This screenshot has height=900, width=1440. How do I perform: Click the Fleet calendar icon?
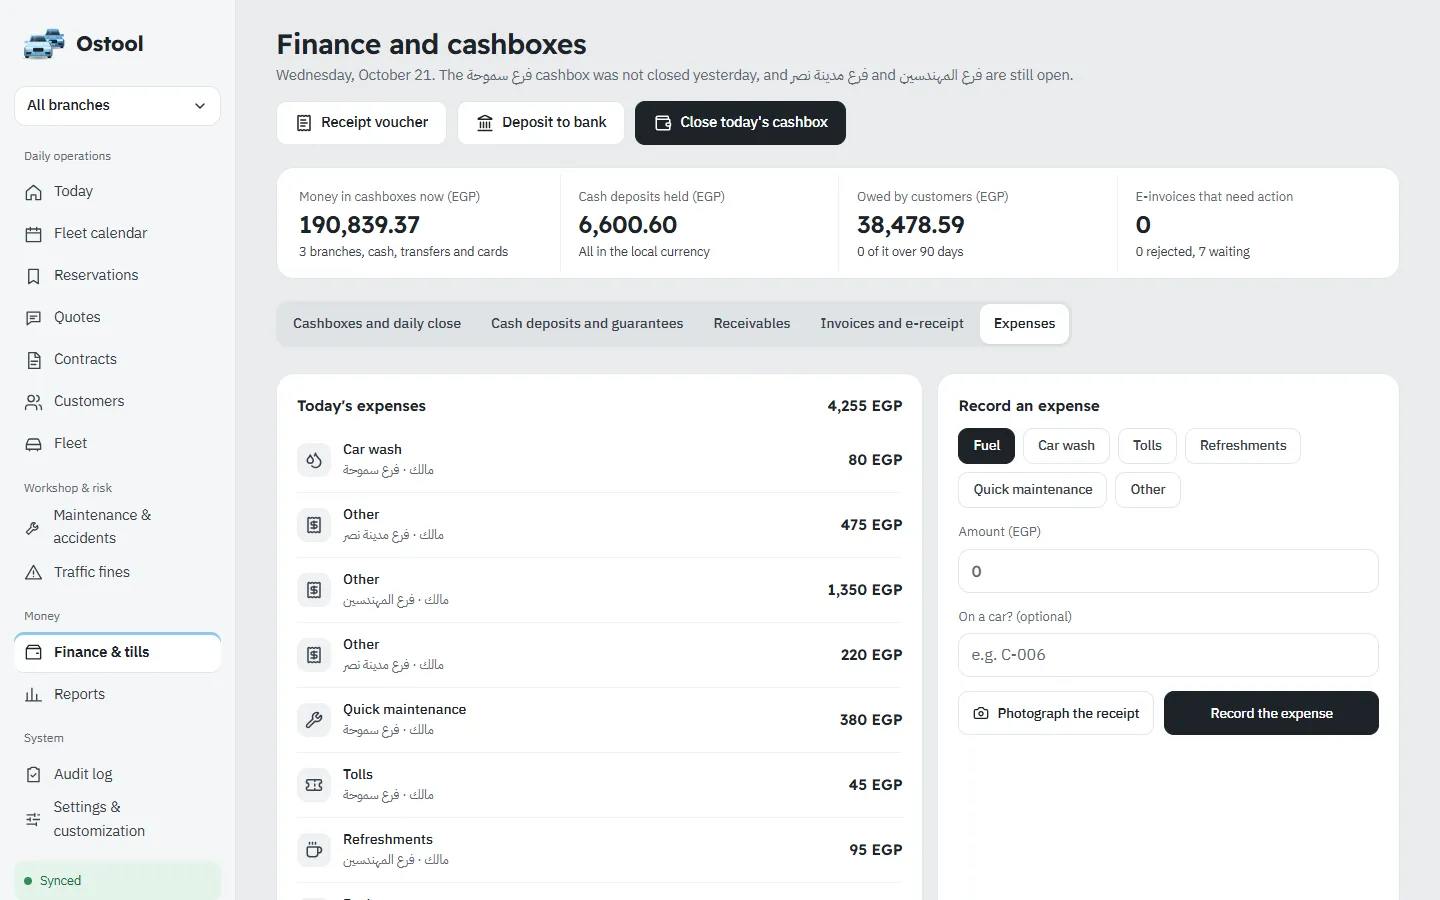[34, 234]
